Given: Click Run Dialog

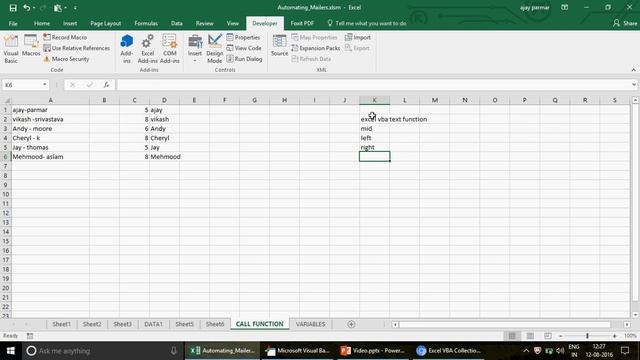Looking at the screenshot, I should point(244,59).
